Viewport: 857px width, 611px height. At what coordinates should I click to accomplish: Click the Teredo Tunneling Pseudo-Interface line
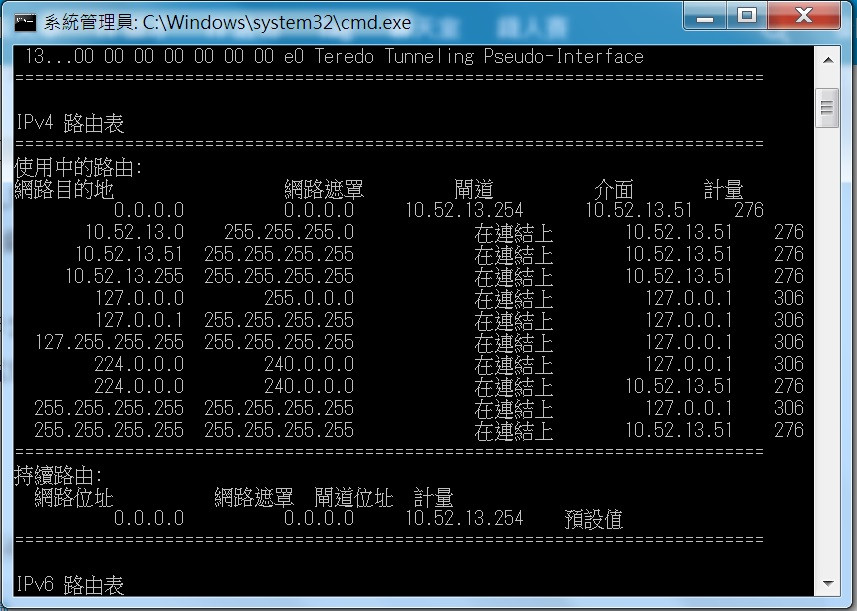(x=334, y=56)
